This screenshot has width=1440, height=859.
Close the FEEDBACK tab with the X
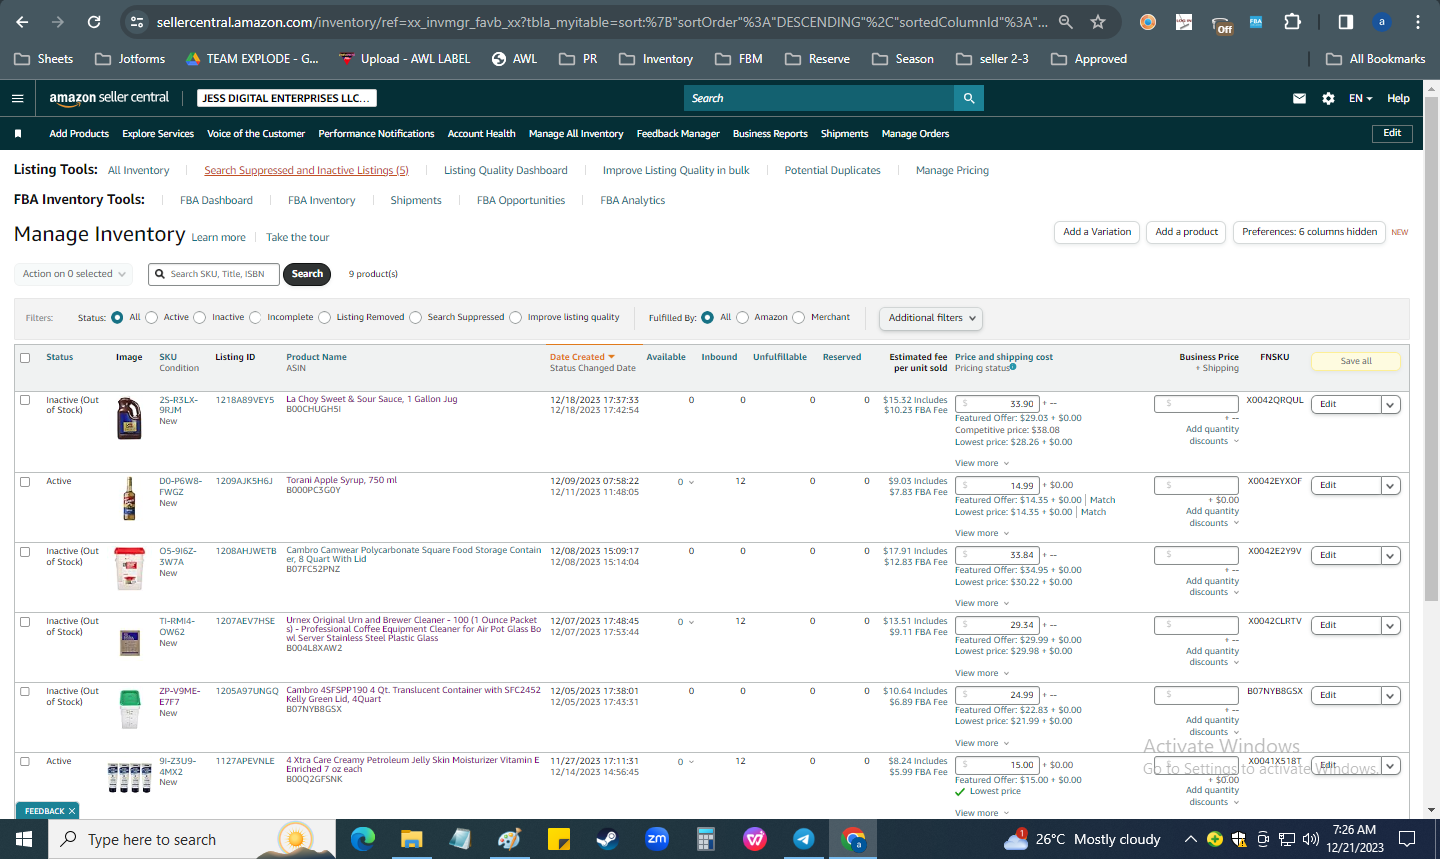click(x=72, y=811)
